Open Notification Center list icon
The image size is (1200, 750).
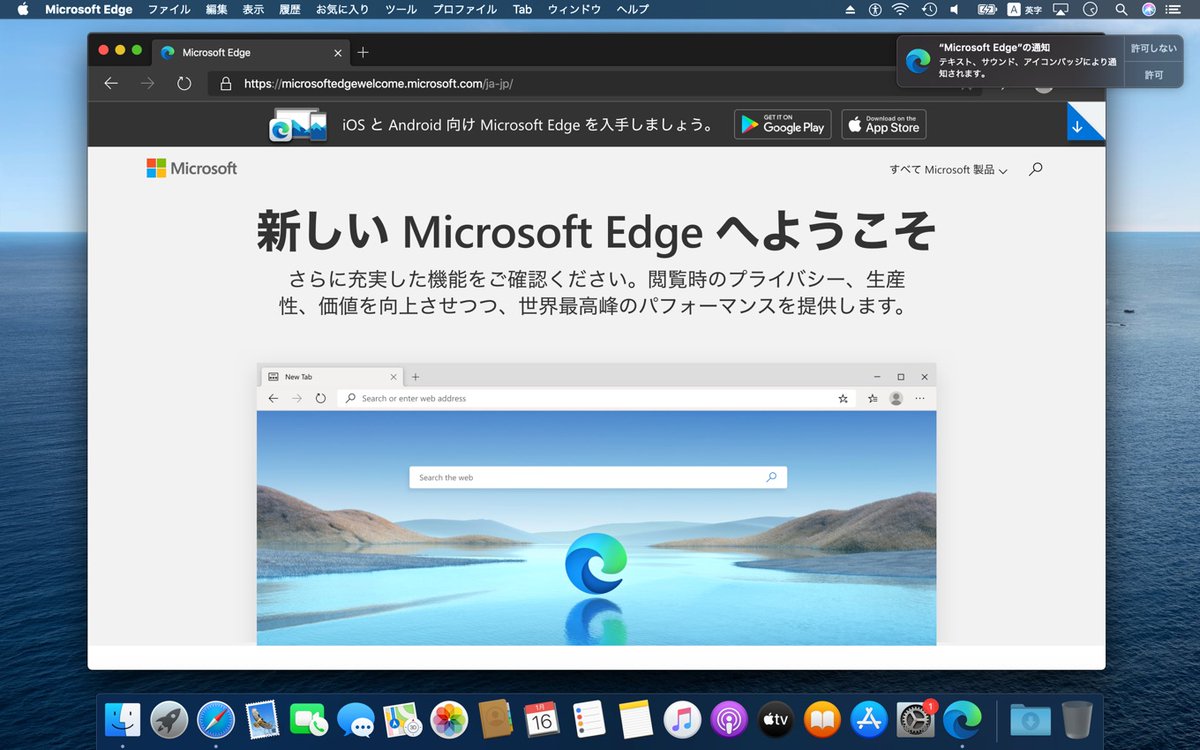tap(1173, 9)
